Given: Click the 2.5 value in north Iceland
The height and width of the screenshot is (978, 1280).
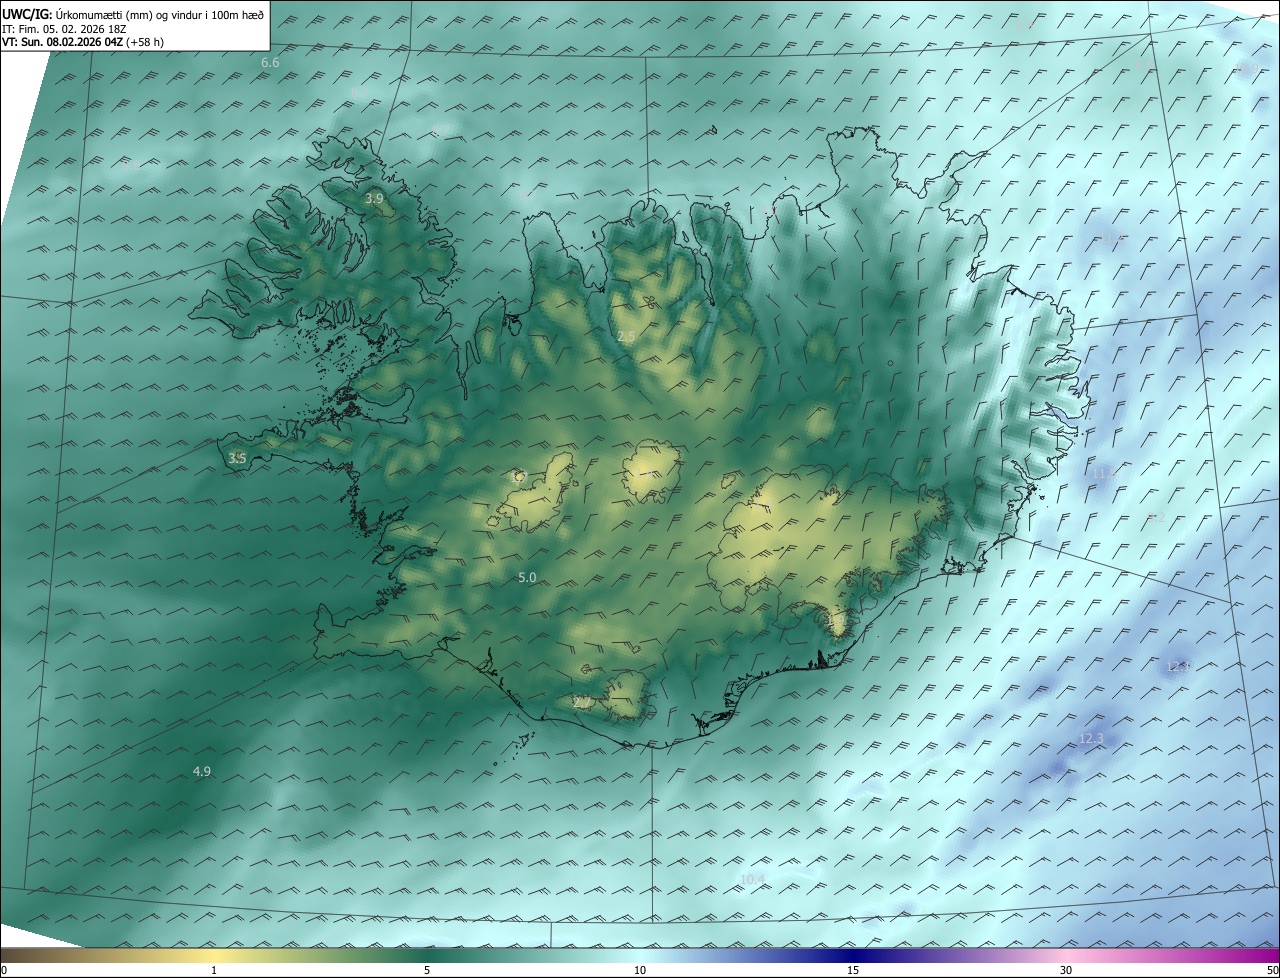Looking at the screenshot, I should click(x=626, y=337).
